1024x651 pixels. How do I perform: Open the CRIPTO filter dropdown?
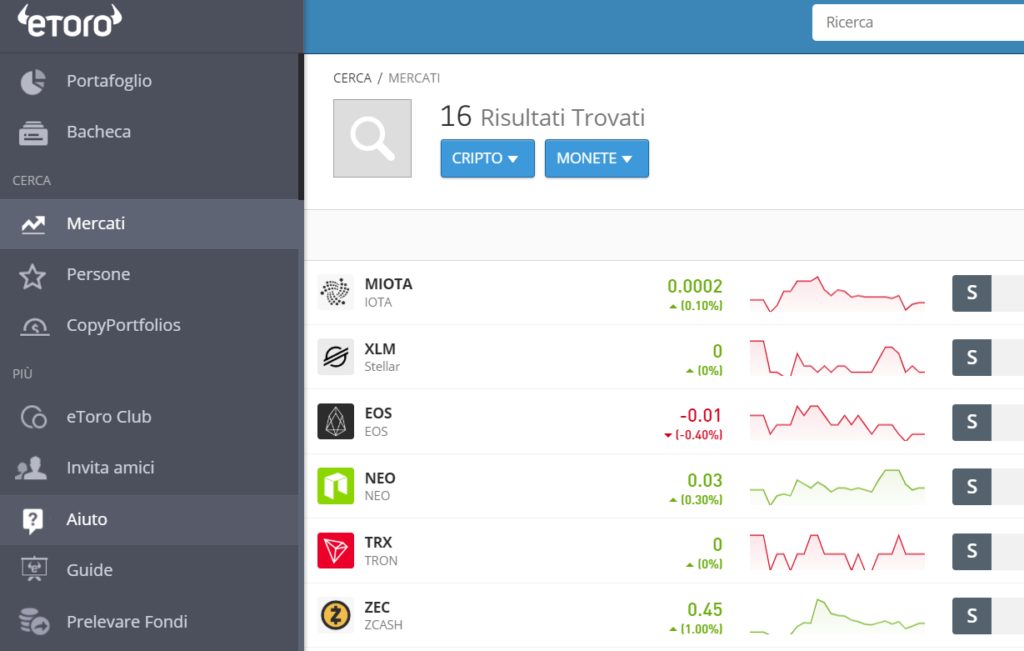[487, 158]
